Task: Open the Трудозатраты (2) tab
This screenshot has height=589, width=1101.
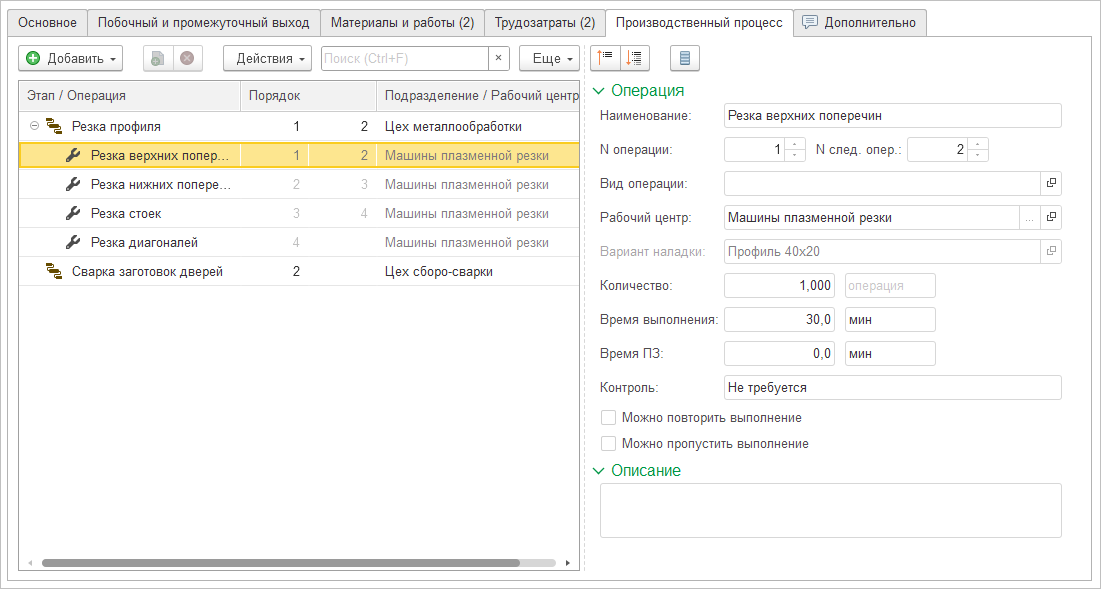Action: click(545, 22)
